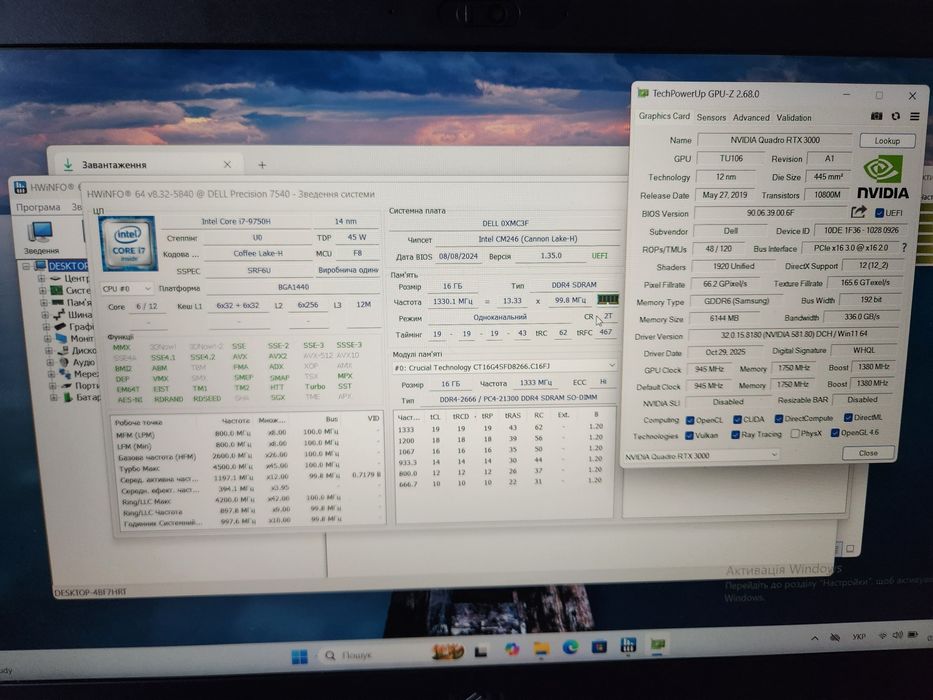Viewport: 933px width, 700px height.
Task: Show hidden system tray icons chevron
Action: tap(815, 638)
